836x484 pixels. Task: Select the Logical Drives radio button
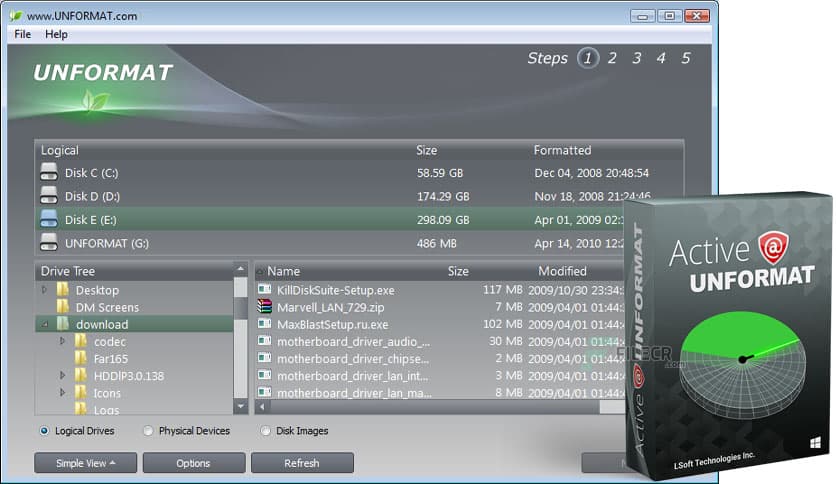click(x=44, y=431)
